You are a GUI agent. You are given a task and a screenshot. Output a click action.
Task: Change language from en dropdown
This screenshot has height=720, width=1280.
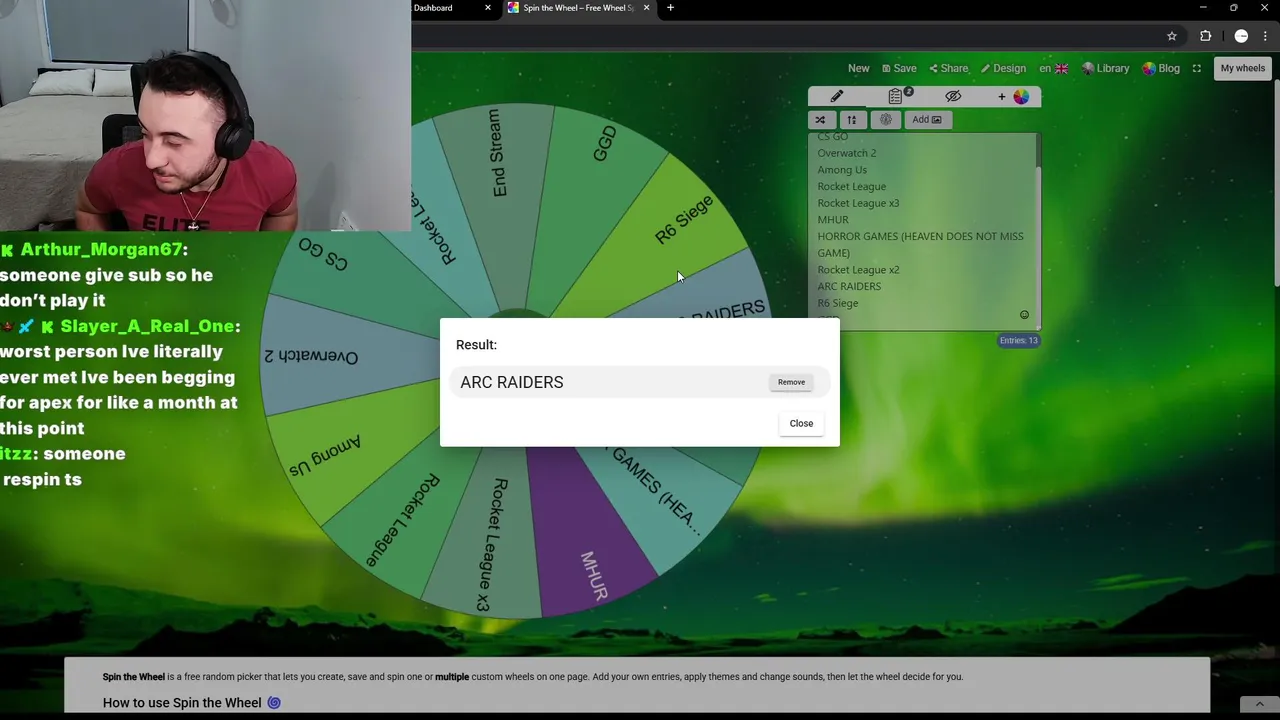tap(1053, 69)
